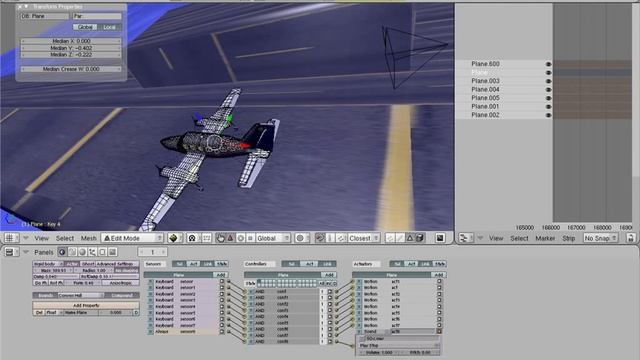
Task: Select the rotate manipulator circle icon
Action: click(241, 238)
